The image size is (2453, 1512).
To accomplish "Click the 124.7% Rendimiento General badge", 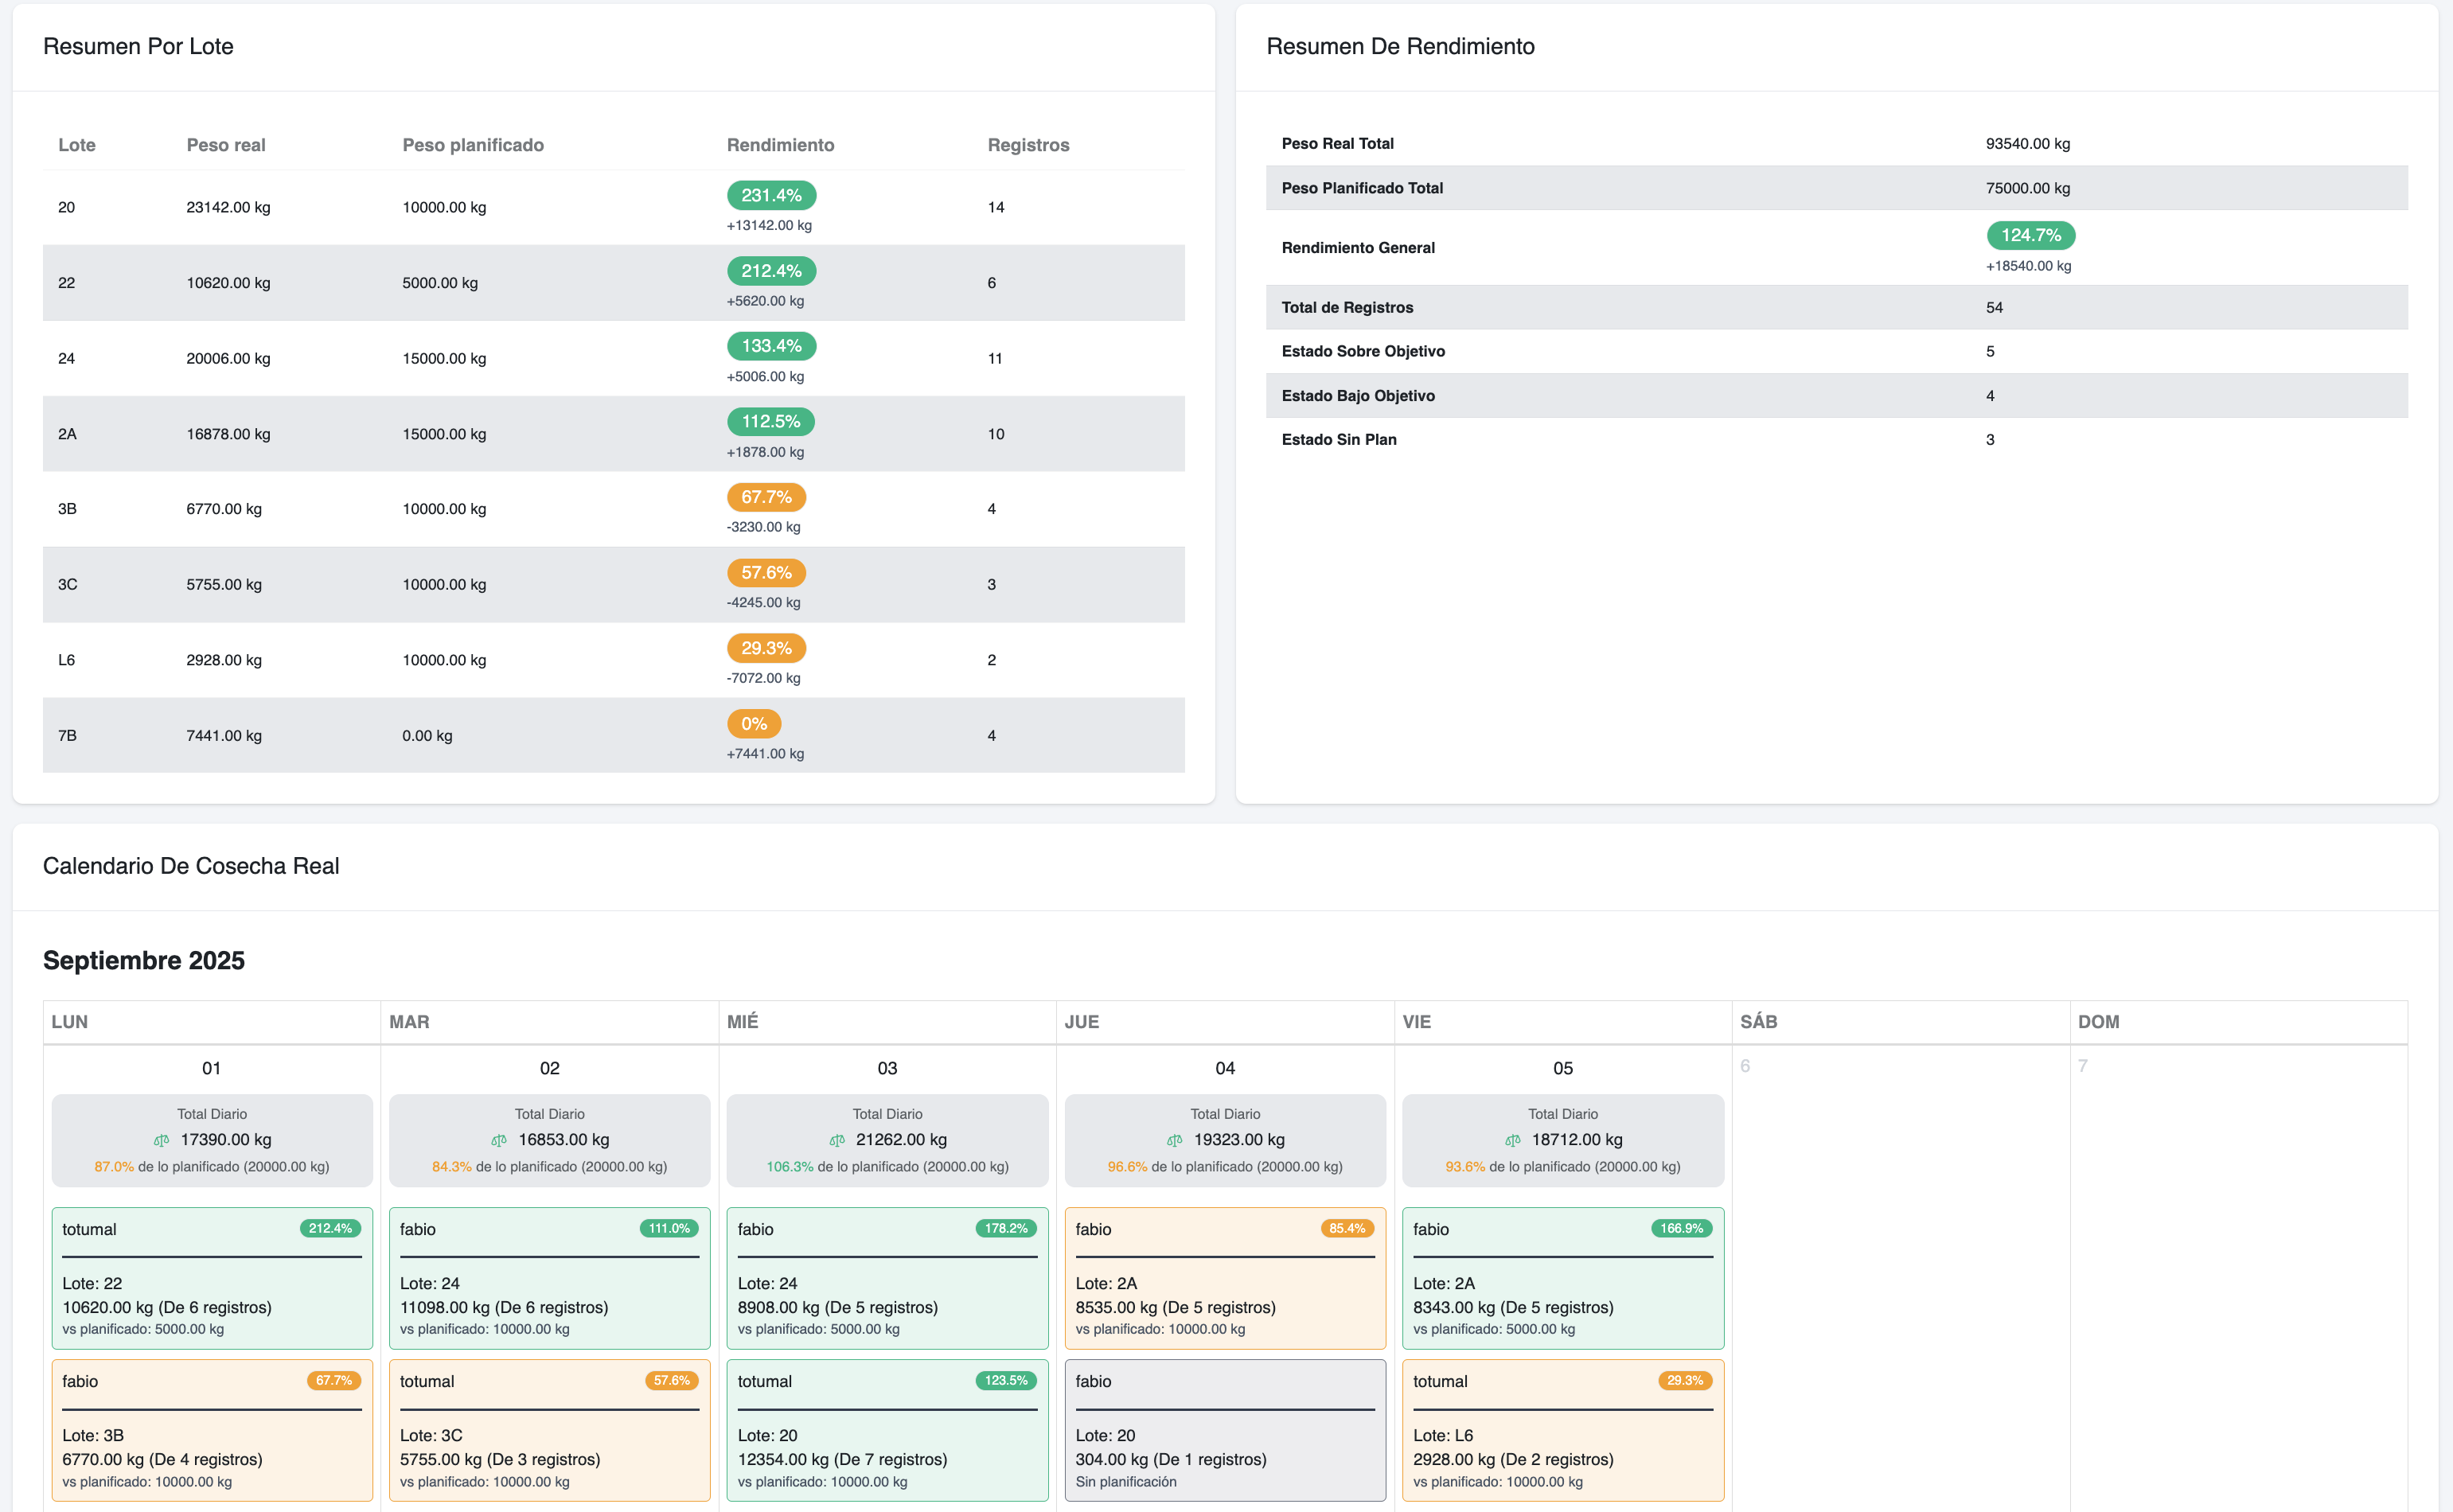I will click(x=2030, y=235).
